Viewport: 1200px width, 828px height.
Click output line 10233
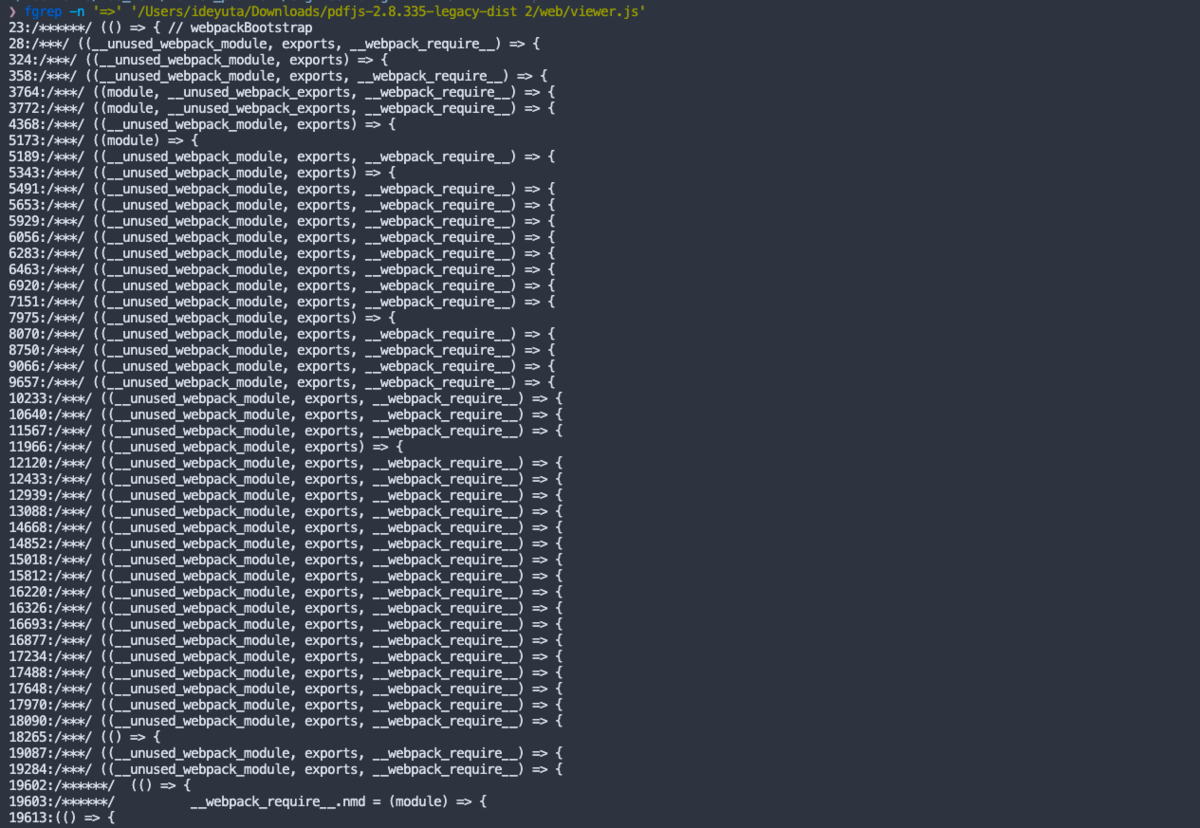[x=286, y=398]
